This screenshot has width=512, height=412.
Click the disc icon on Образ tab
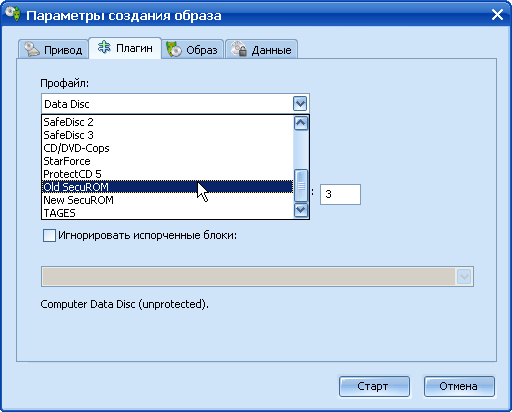click(174, 49)
